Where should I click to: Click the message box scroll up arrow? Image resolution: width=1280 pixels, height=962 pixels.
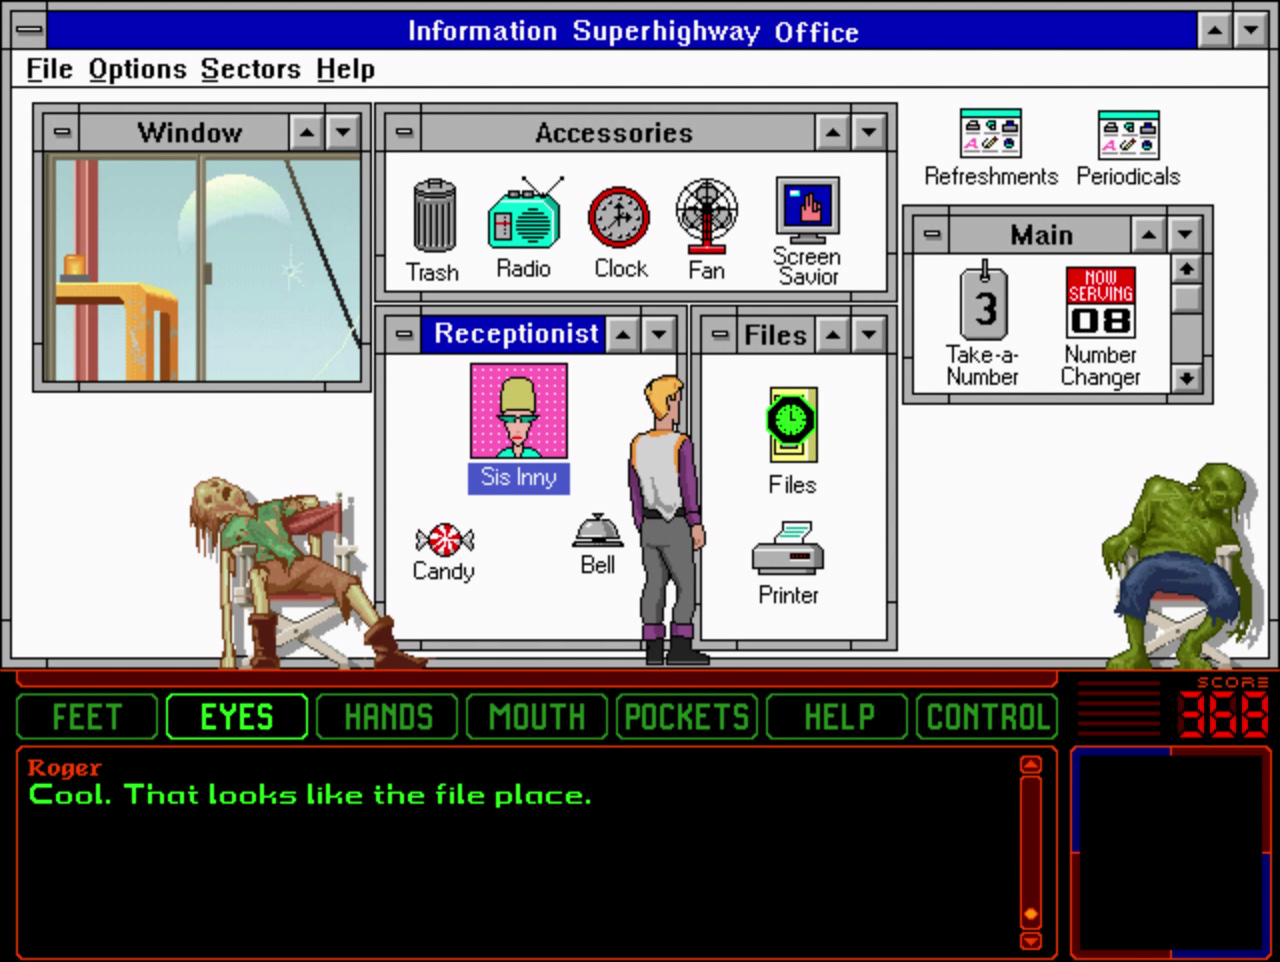click(x=1031, y=765)
